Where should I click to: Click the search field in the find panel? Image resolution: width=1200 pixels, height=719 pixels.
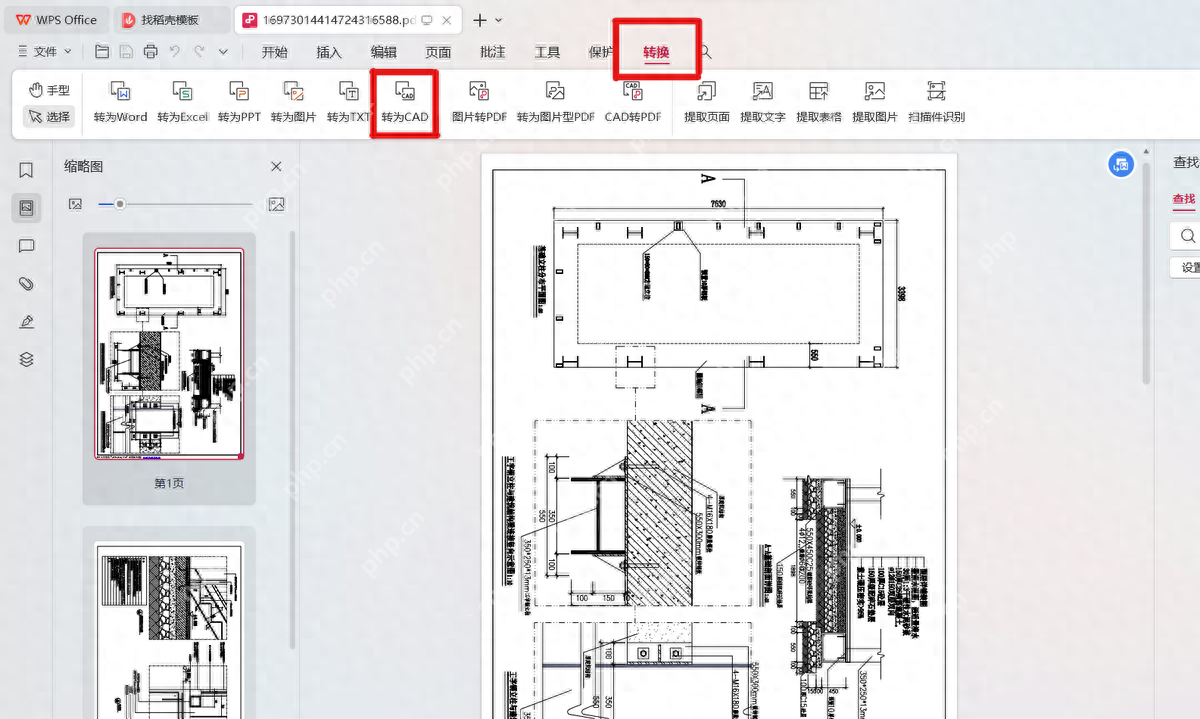1185,236
